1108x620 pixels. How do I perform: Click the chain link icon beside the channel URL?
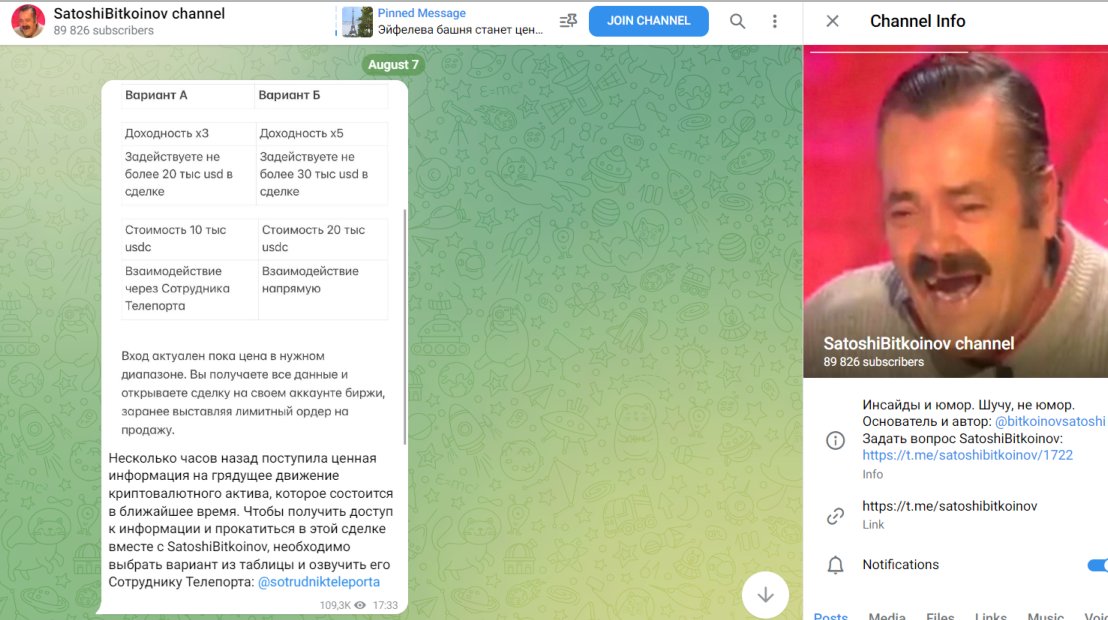[x=835, y=516]
